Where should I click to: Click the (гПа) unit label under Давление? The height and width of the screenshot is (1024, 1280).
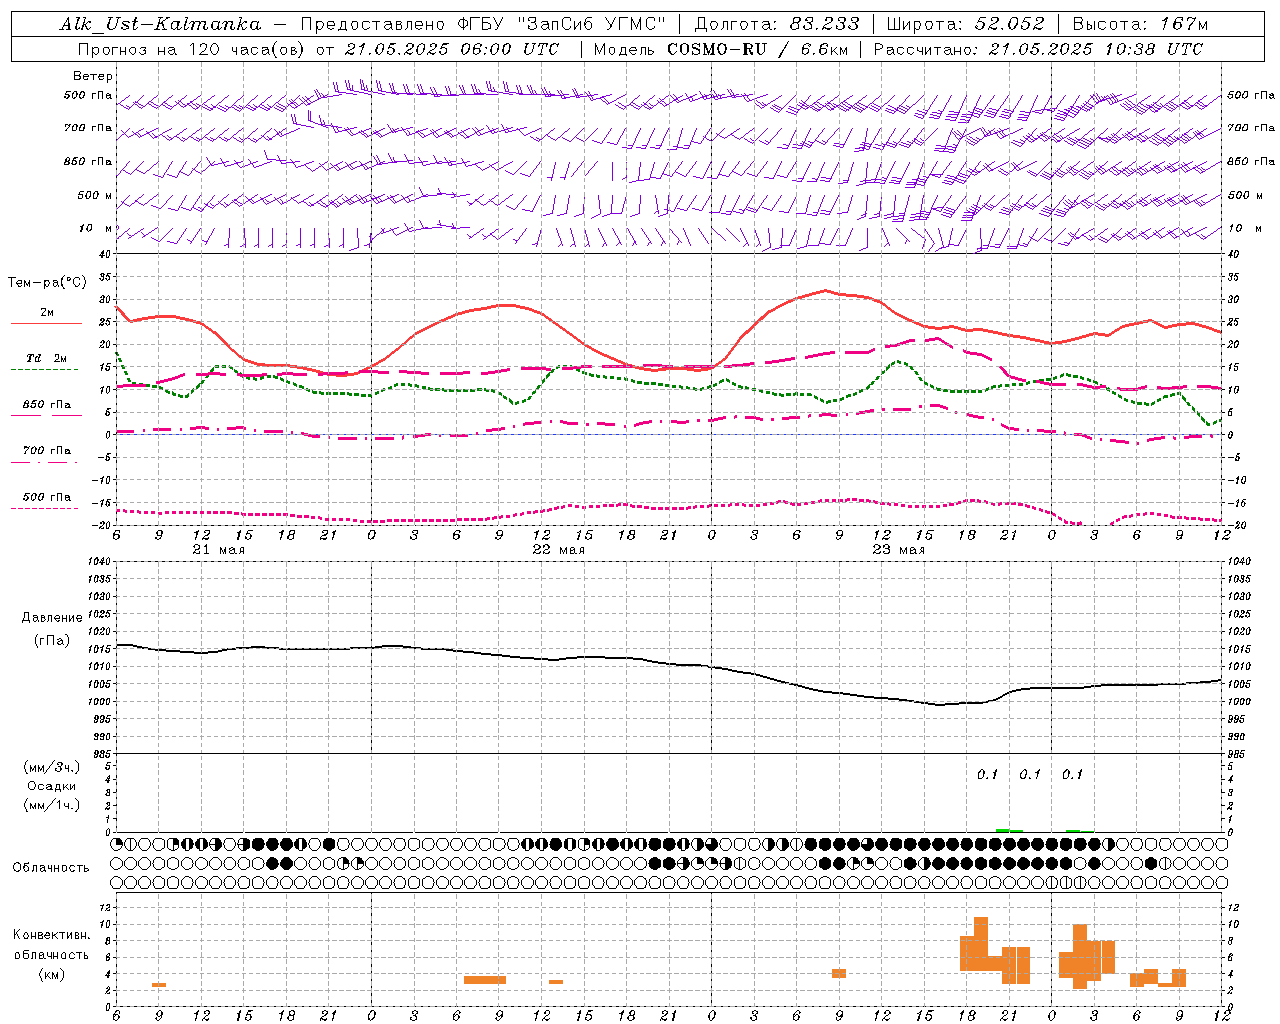coord(52,641)
